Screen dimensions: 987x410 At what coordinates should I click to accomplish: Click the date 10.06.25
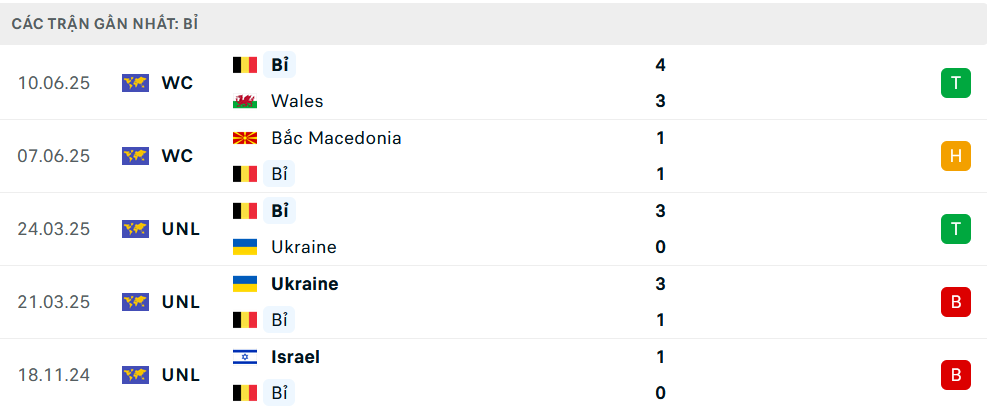coord(54,83)
